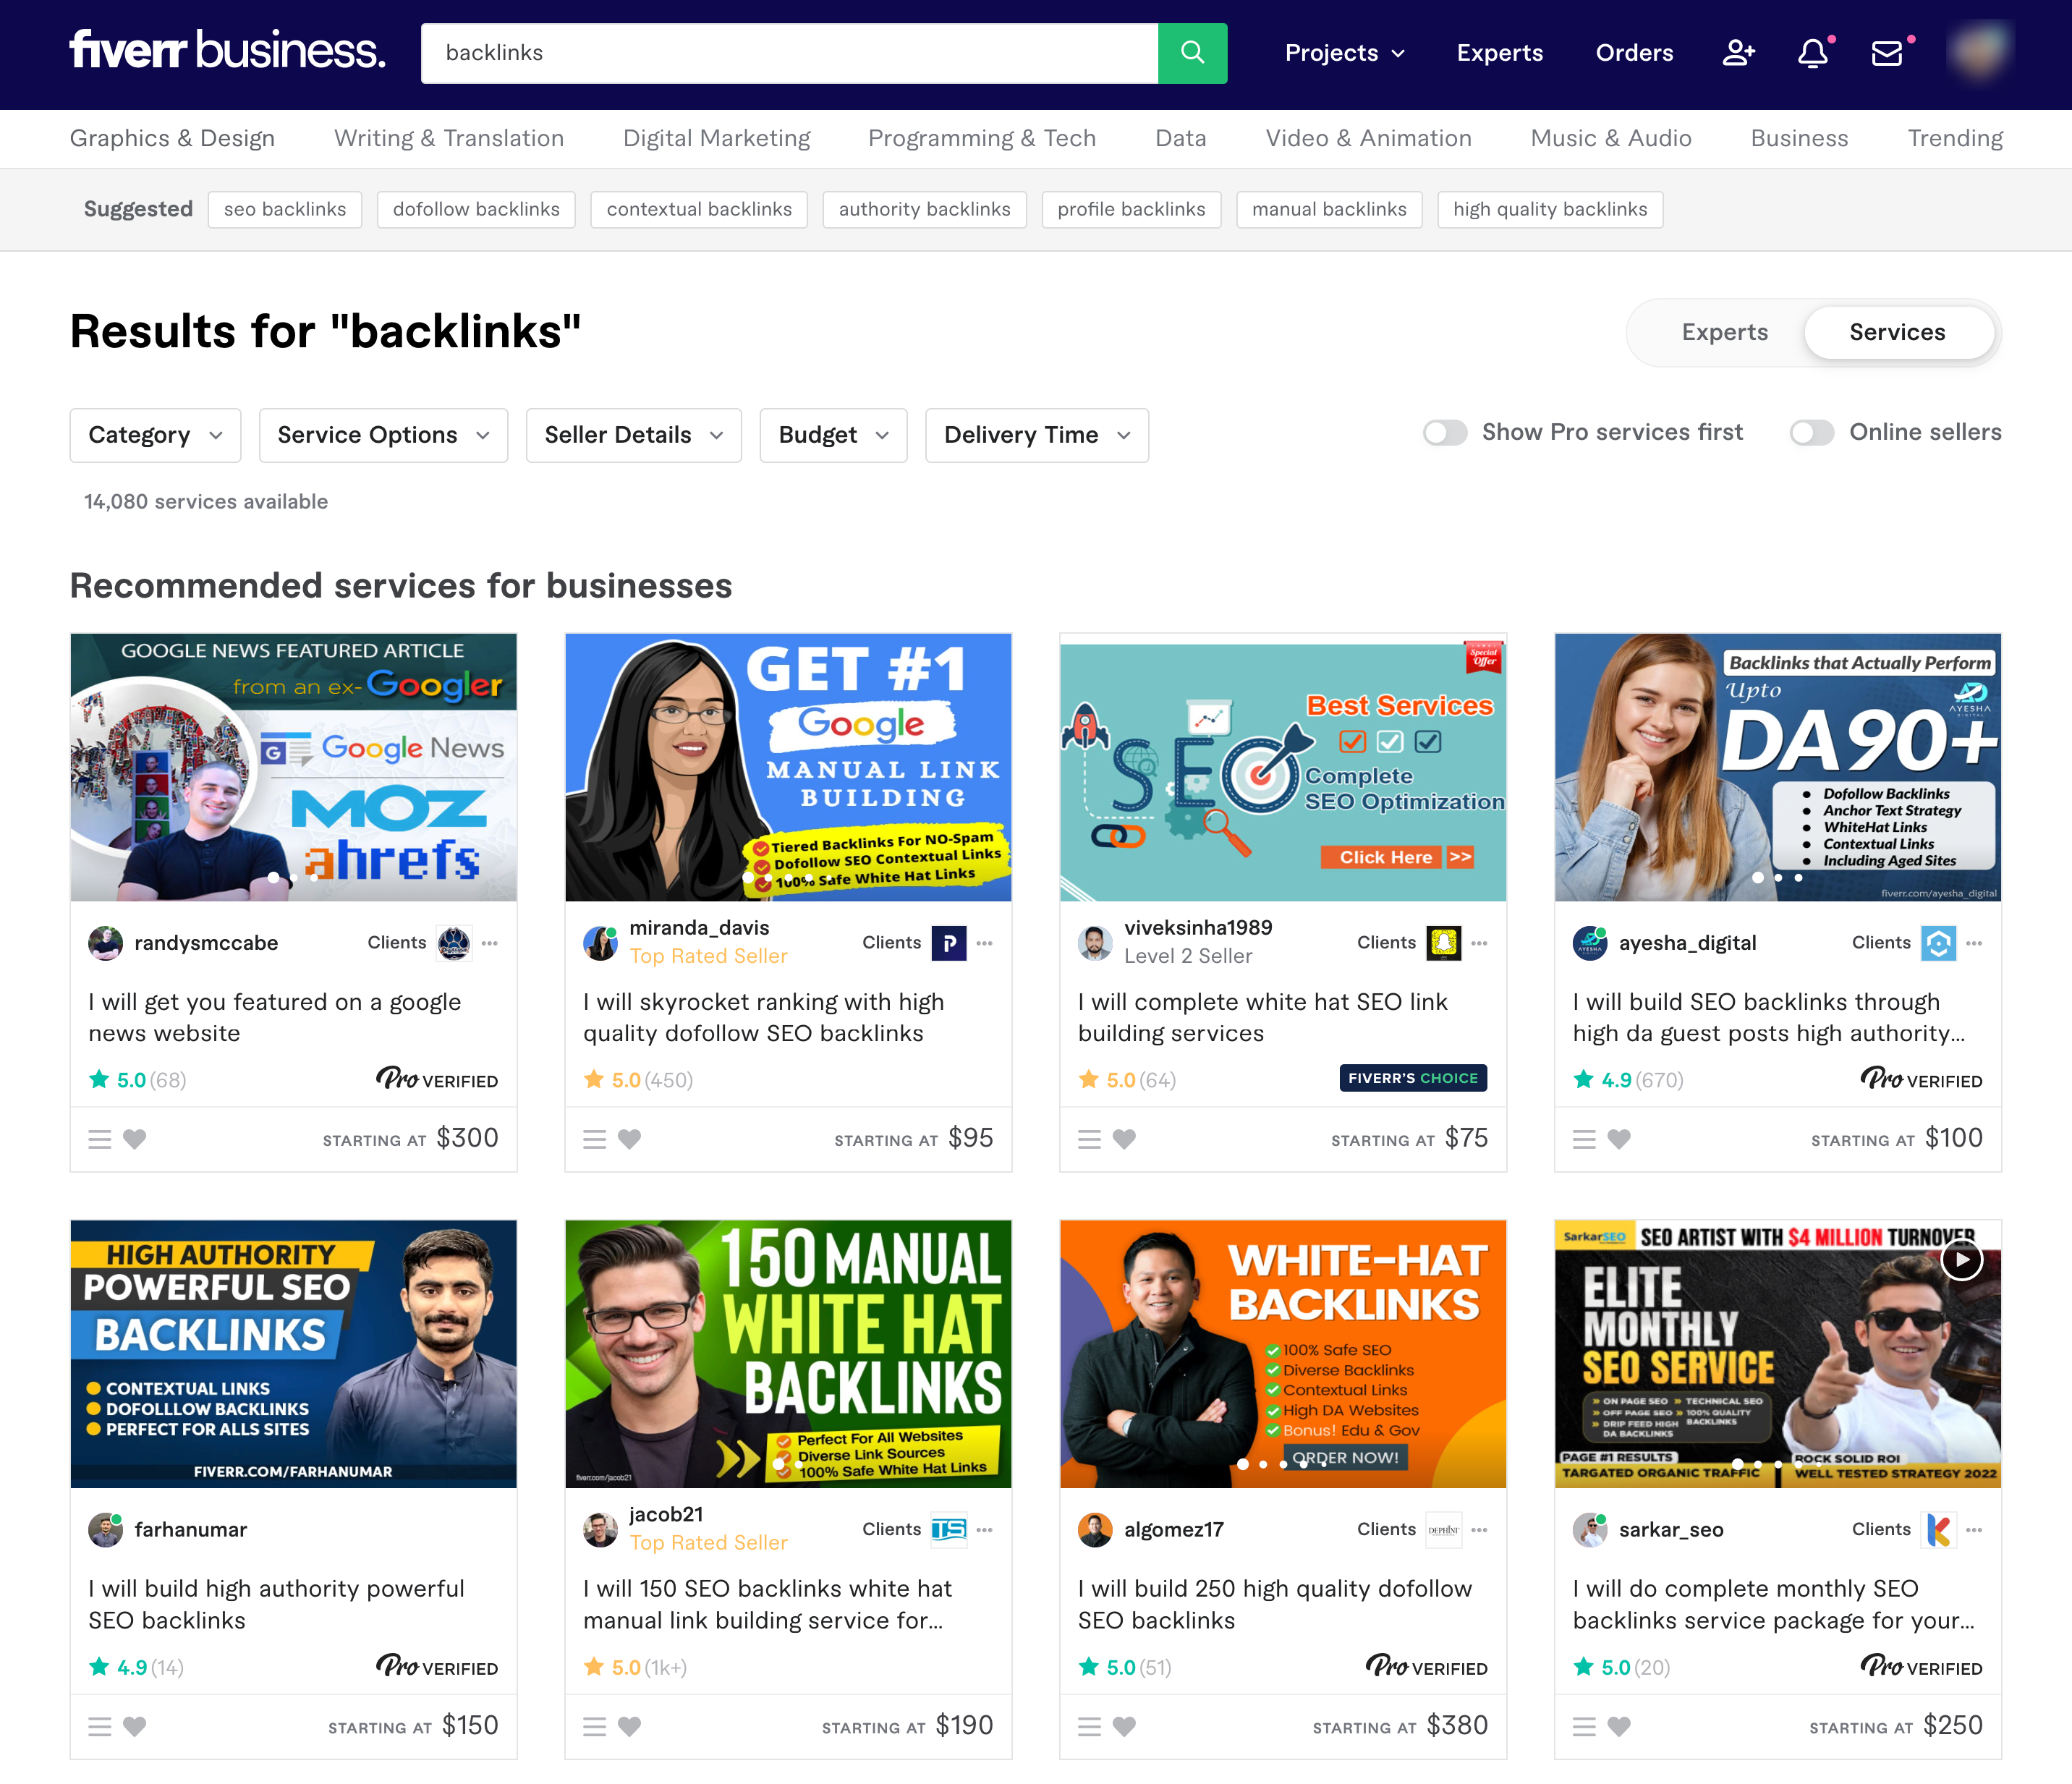The height and width of the screenshot is (1784, 2072).
Task: Expand the Seller Details filter
Action: click(633, 435)
